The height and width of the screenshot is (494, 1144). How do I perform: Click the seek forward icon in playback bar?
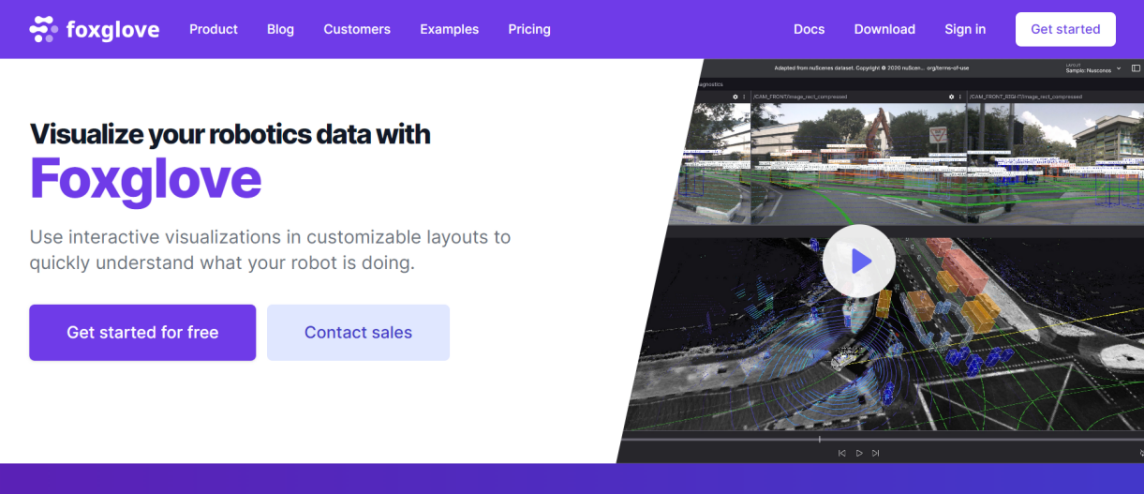point(876,453)
